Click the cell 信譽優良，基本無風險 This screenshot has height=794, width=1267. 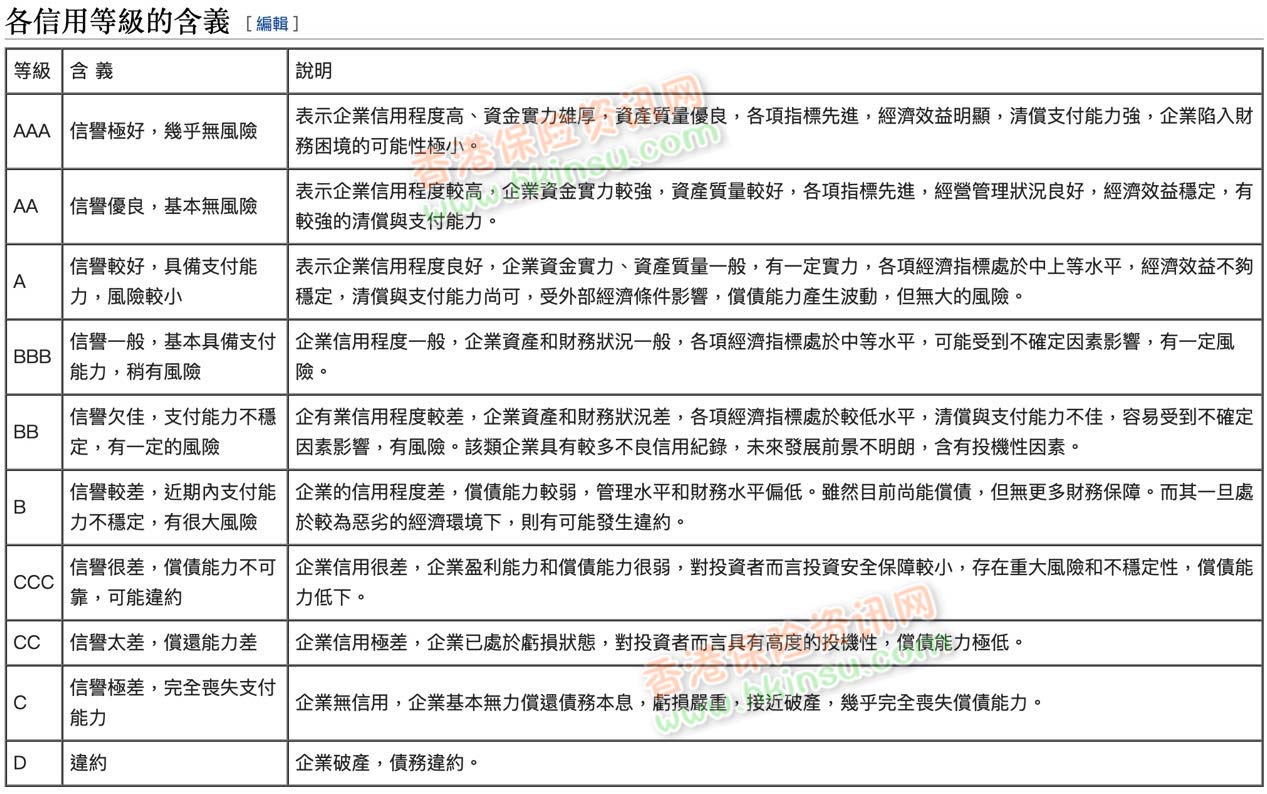[175, 205]
